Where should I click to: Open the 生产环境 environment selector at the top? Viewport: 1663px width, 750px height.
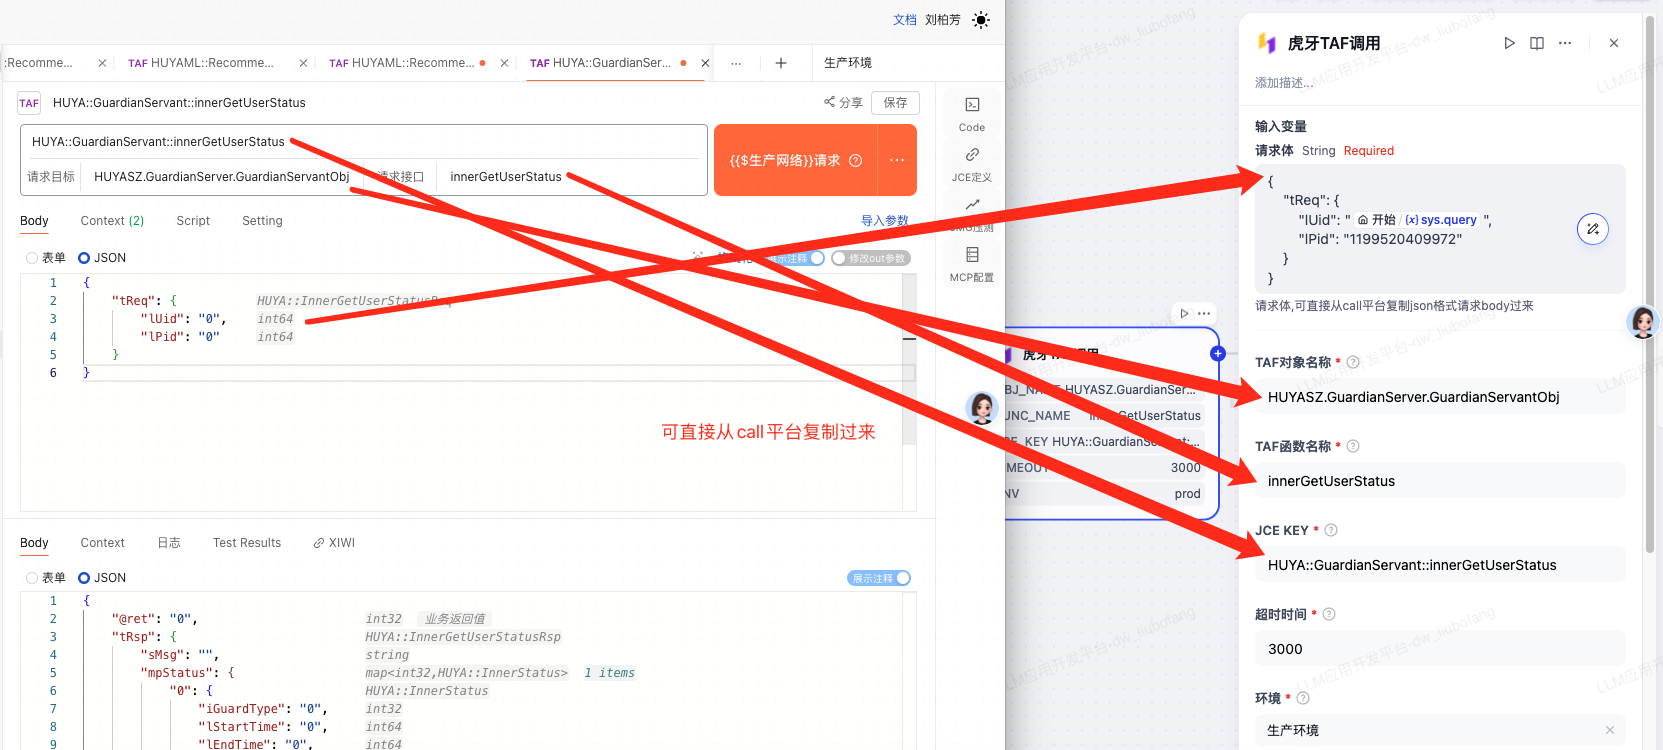848,63
